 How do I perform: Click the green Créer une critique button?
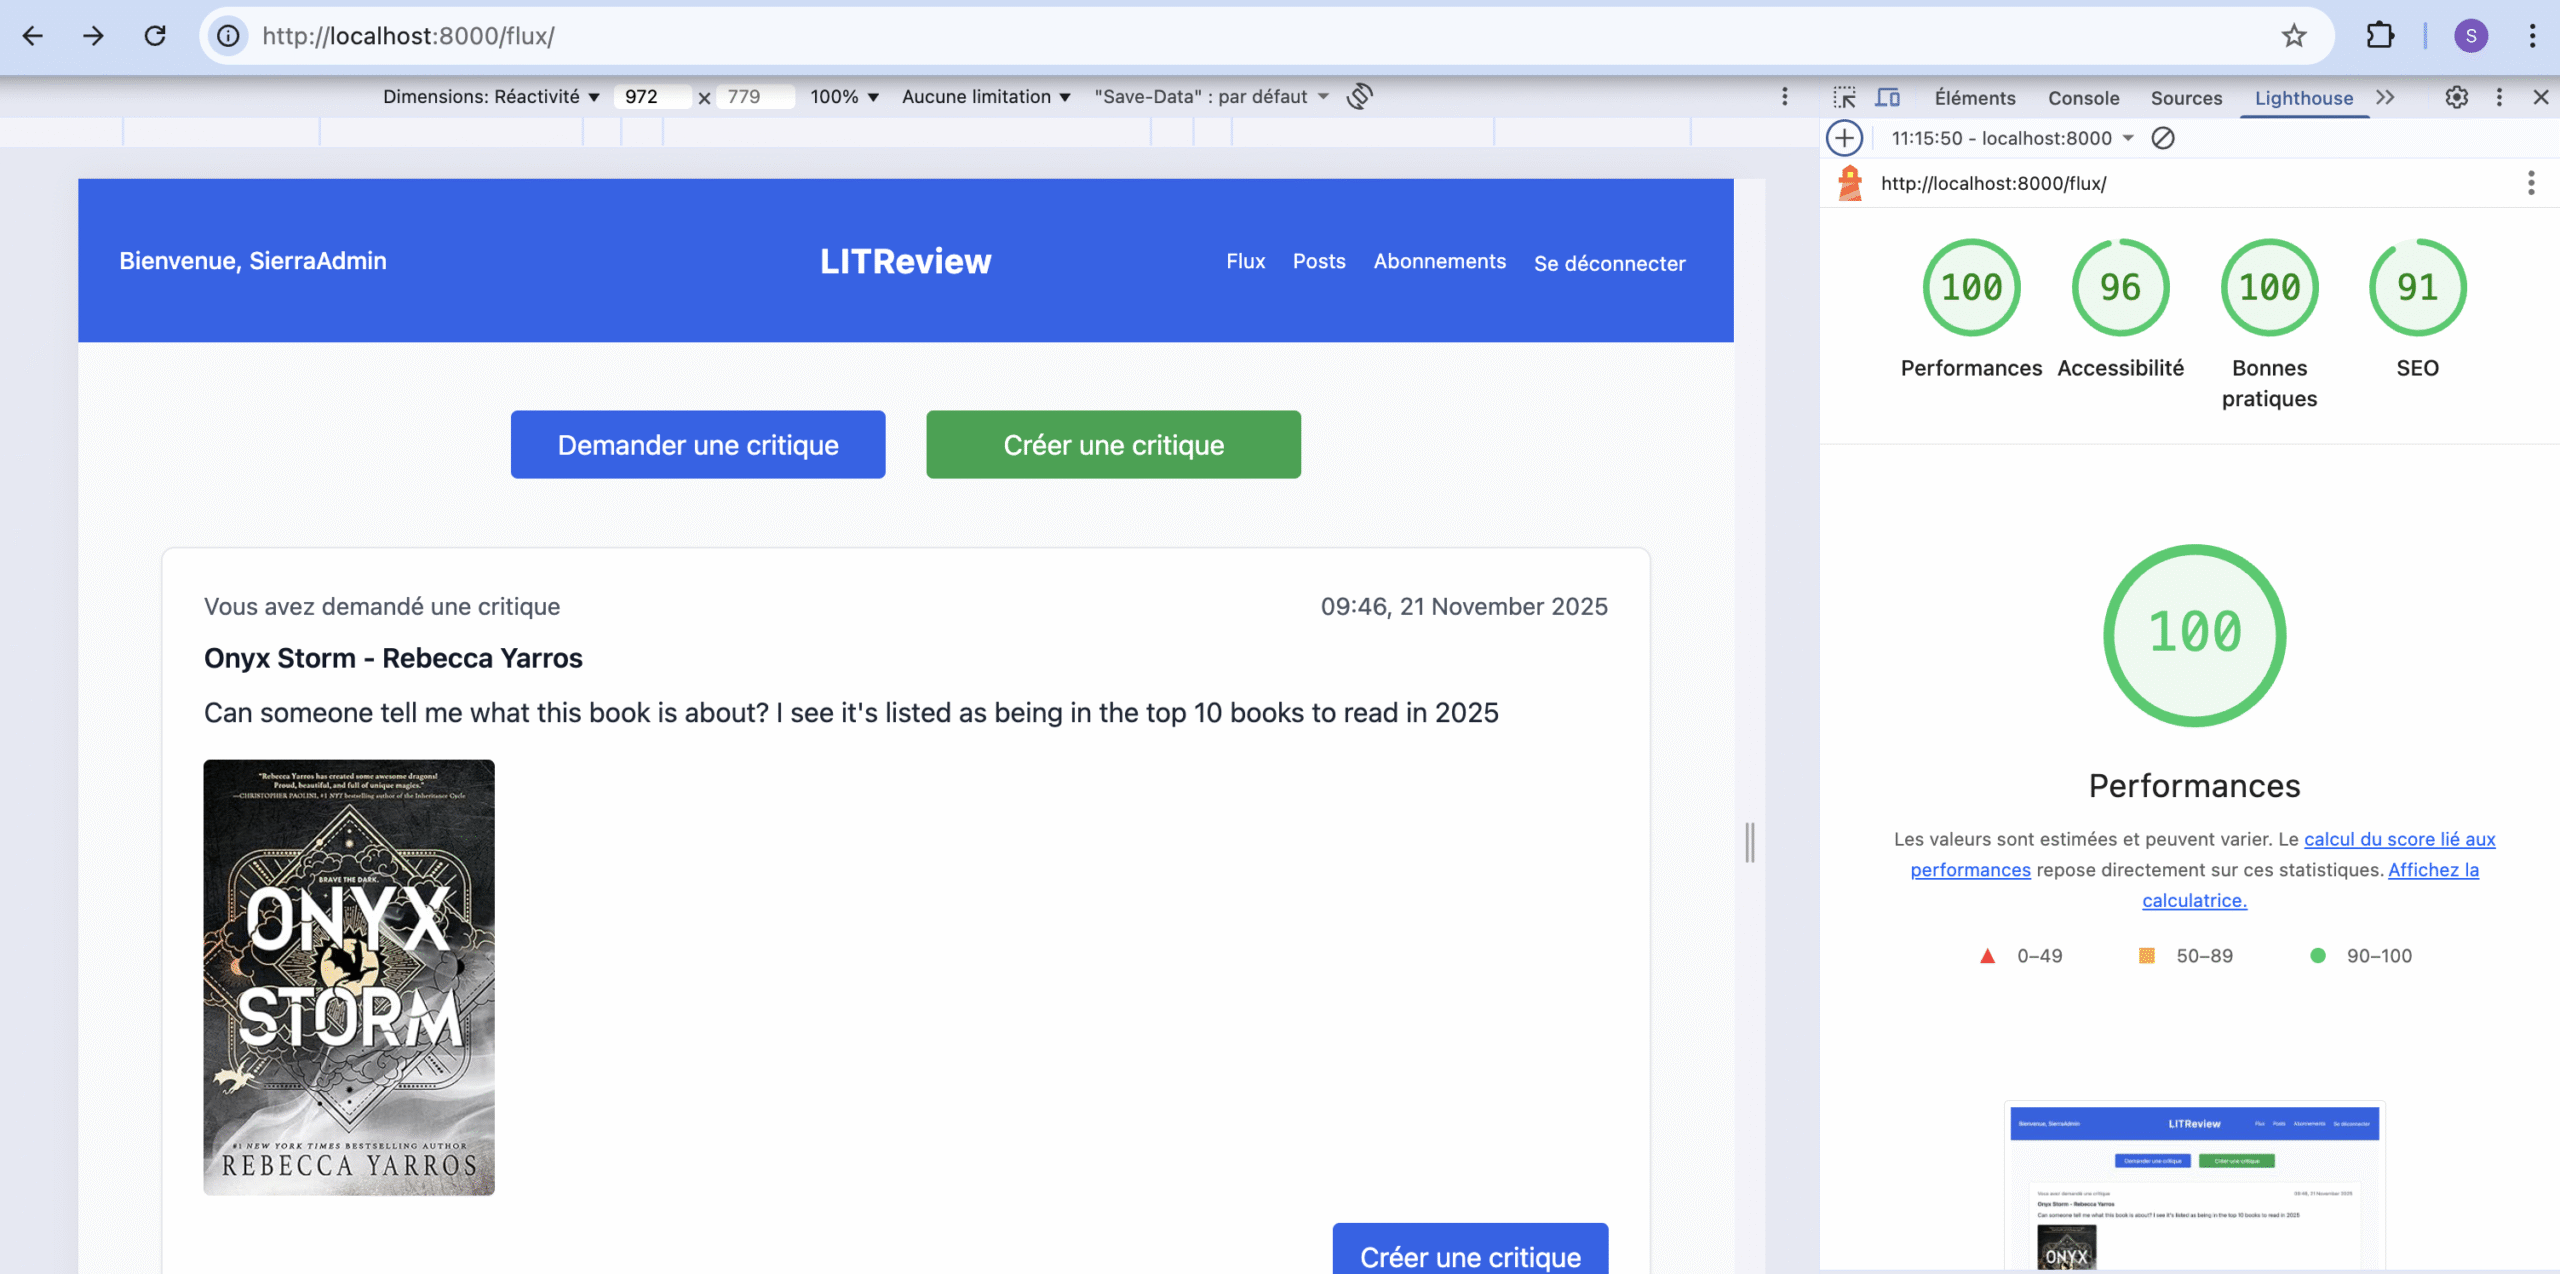tap(1113, 445)
